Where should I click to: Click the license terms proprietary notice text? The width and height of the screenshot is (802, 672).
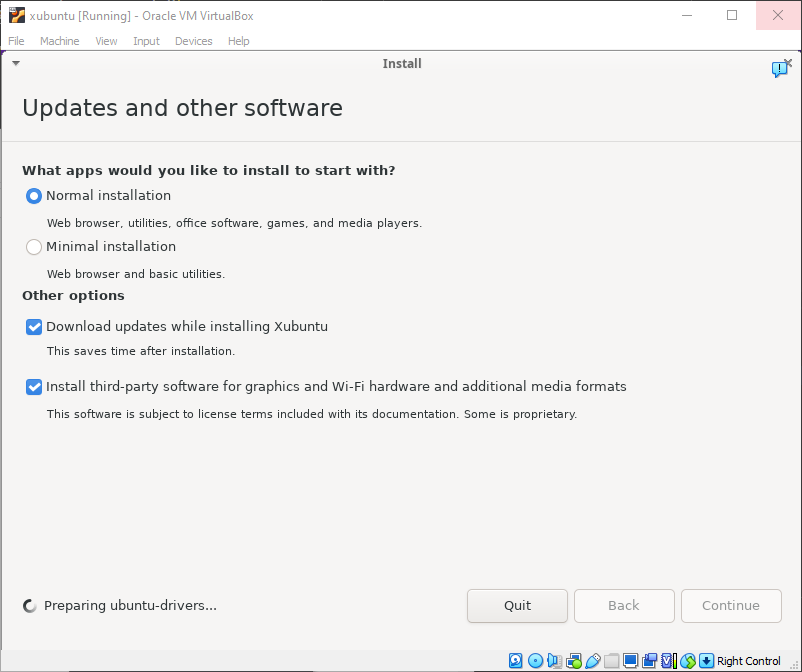311,414
